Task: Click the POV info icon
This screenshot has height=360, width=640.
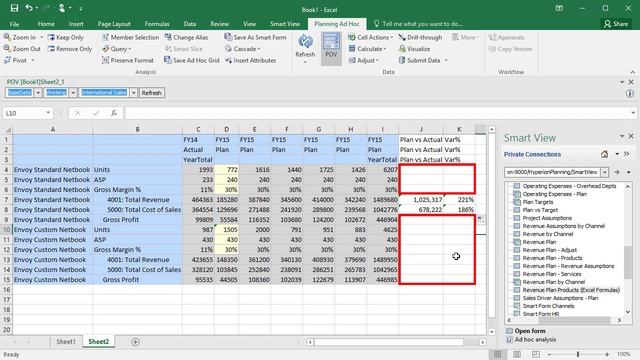Action: [630, 93]
